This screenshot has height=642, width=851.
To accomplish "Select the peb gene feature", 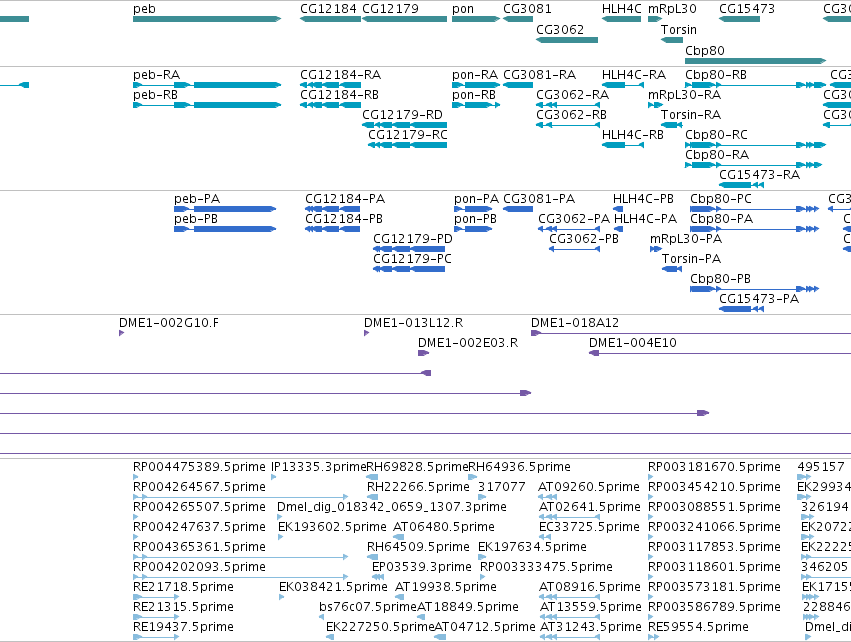I will click(207, 19).
